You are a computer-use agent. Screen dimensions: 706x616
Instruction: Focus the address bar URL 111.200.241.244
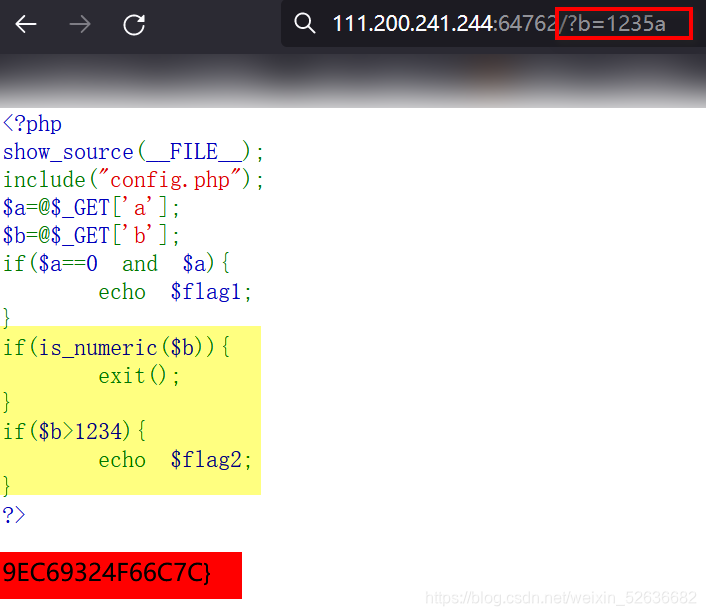coord(413,23)
